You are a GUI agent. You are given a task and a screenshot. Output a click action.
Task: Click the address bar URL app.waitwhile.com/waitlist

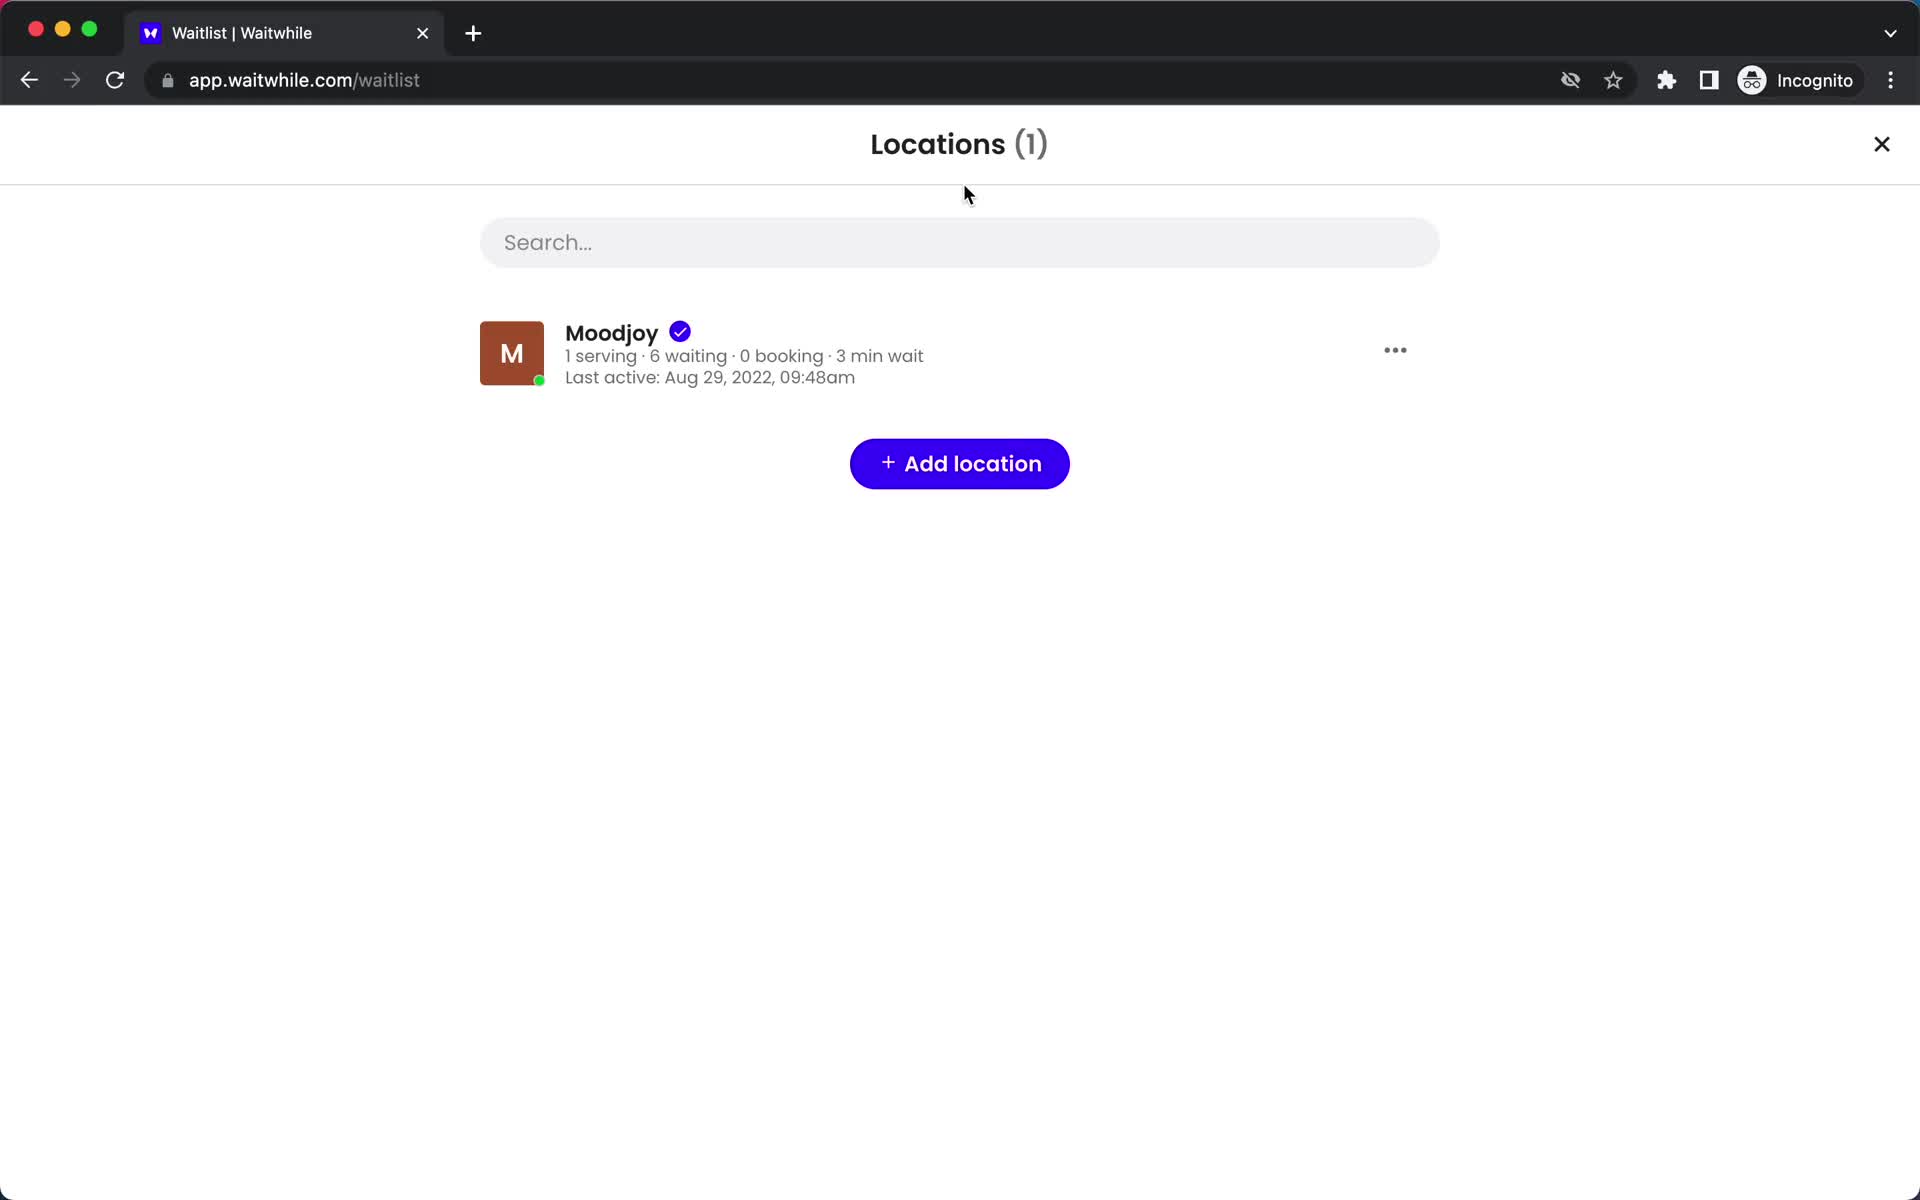click(304, 80)
